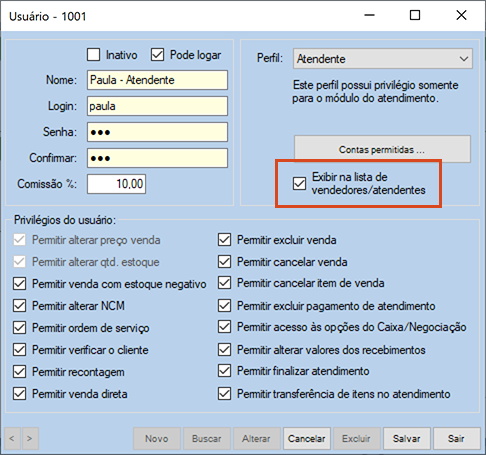Toggle the Inativo checkbox
The width and height of the screenshot is (486, 455).
(x=93, y=55)
